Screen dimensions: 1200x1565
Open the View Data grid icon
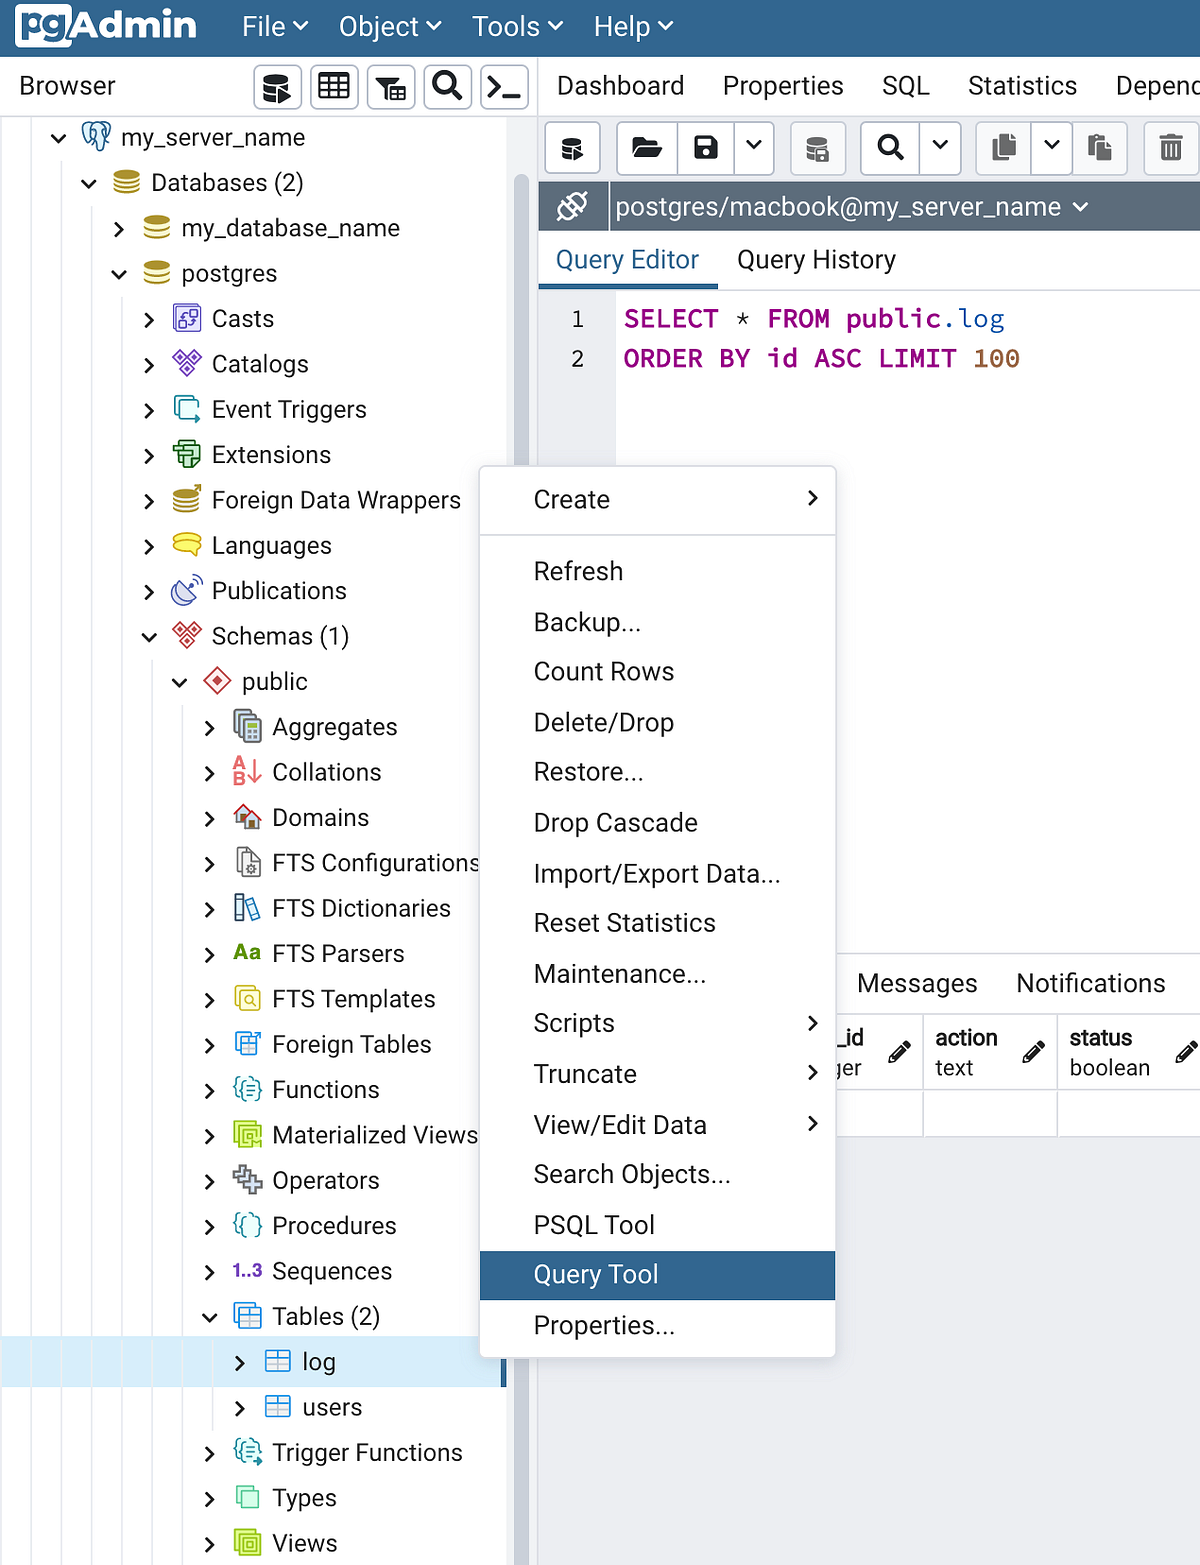point(334,86)
